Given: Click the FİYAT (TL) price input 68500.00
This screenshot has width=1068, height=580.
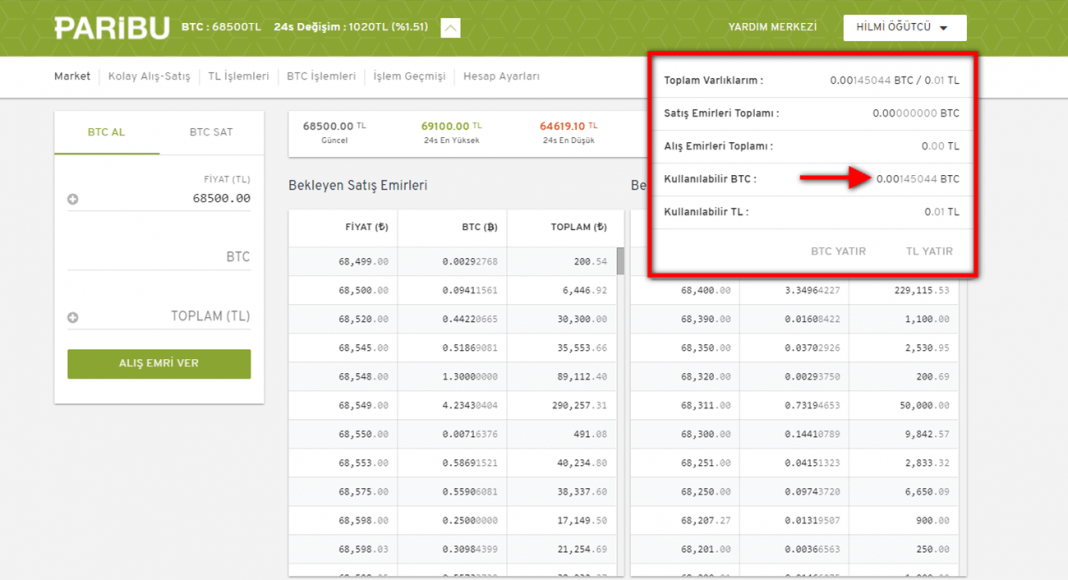Looking at the screenshot, I should pyautogui.click(x=159, y=198).
